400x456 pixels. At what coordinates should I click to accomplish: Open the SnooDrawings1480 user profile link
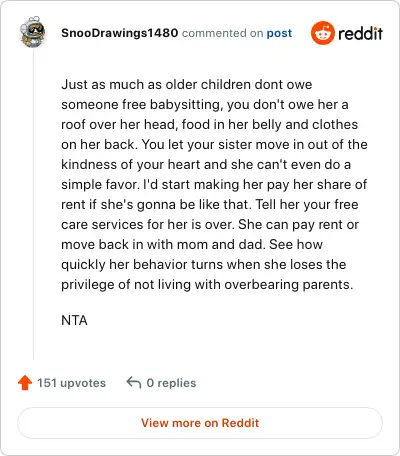pos(119,33)
